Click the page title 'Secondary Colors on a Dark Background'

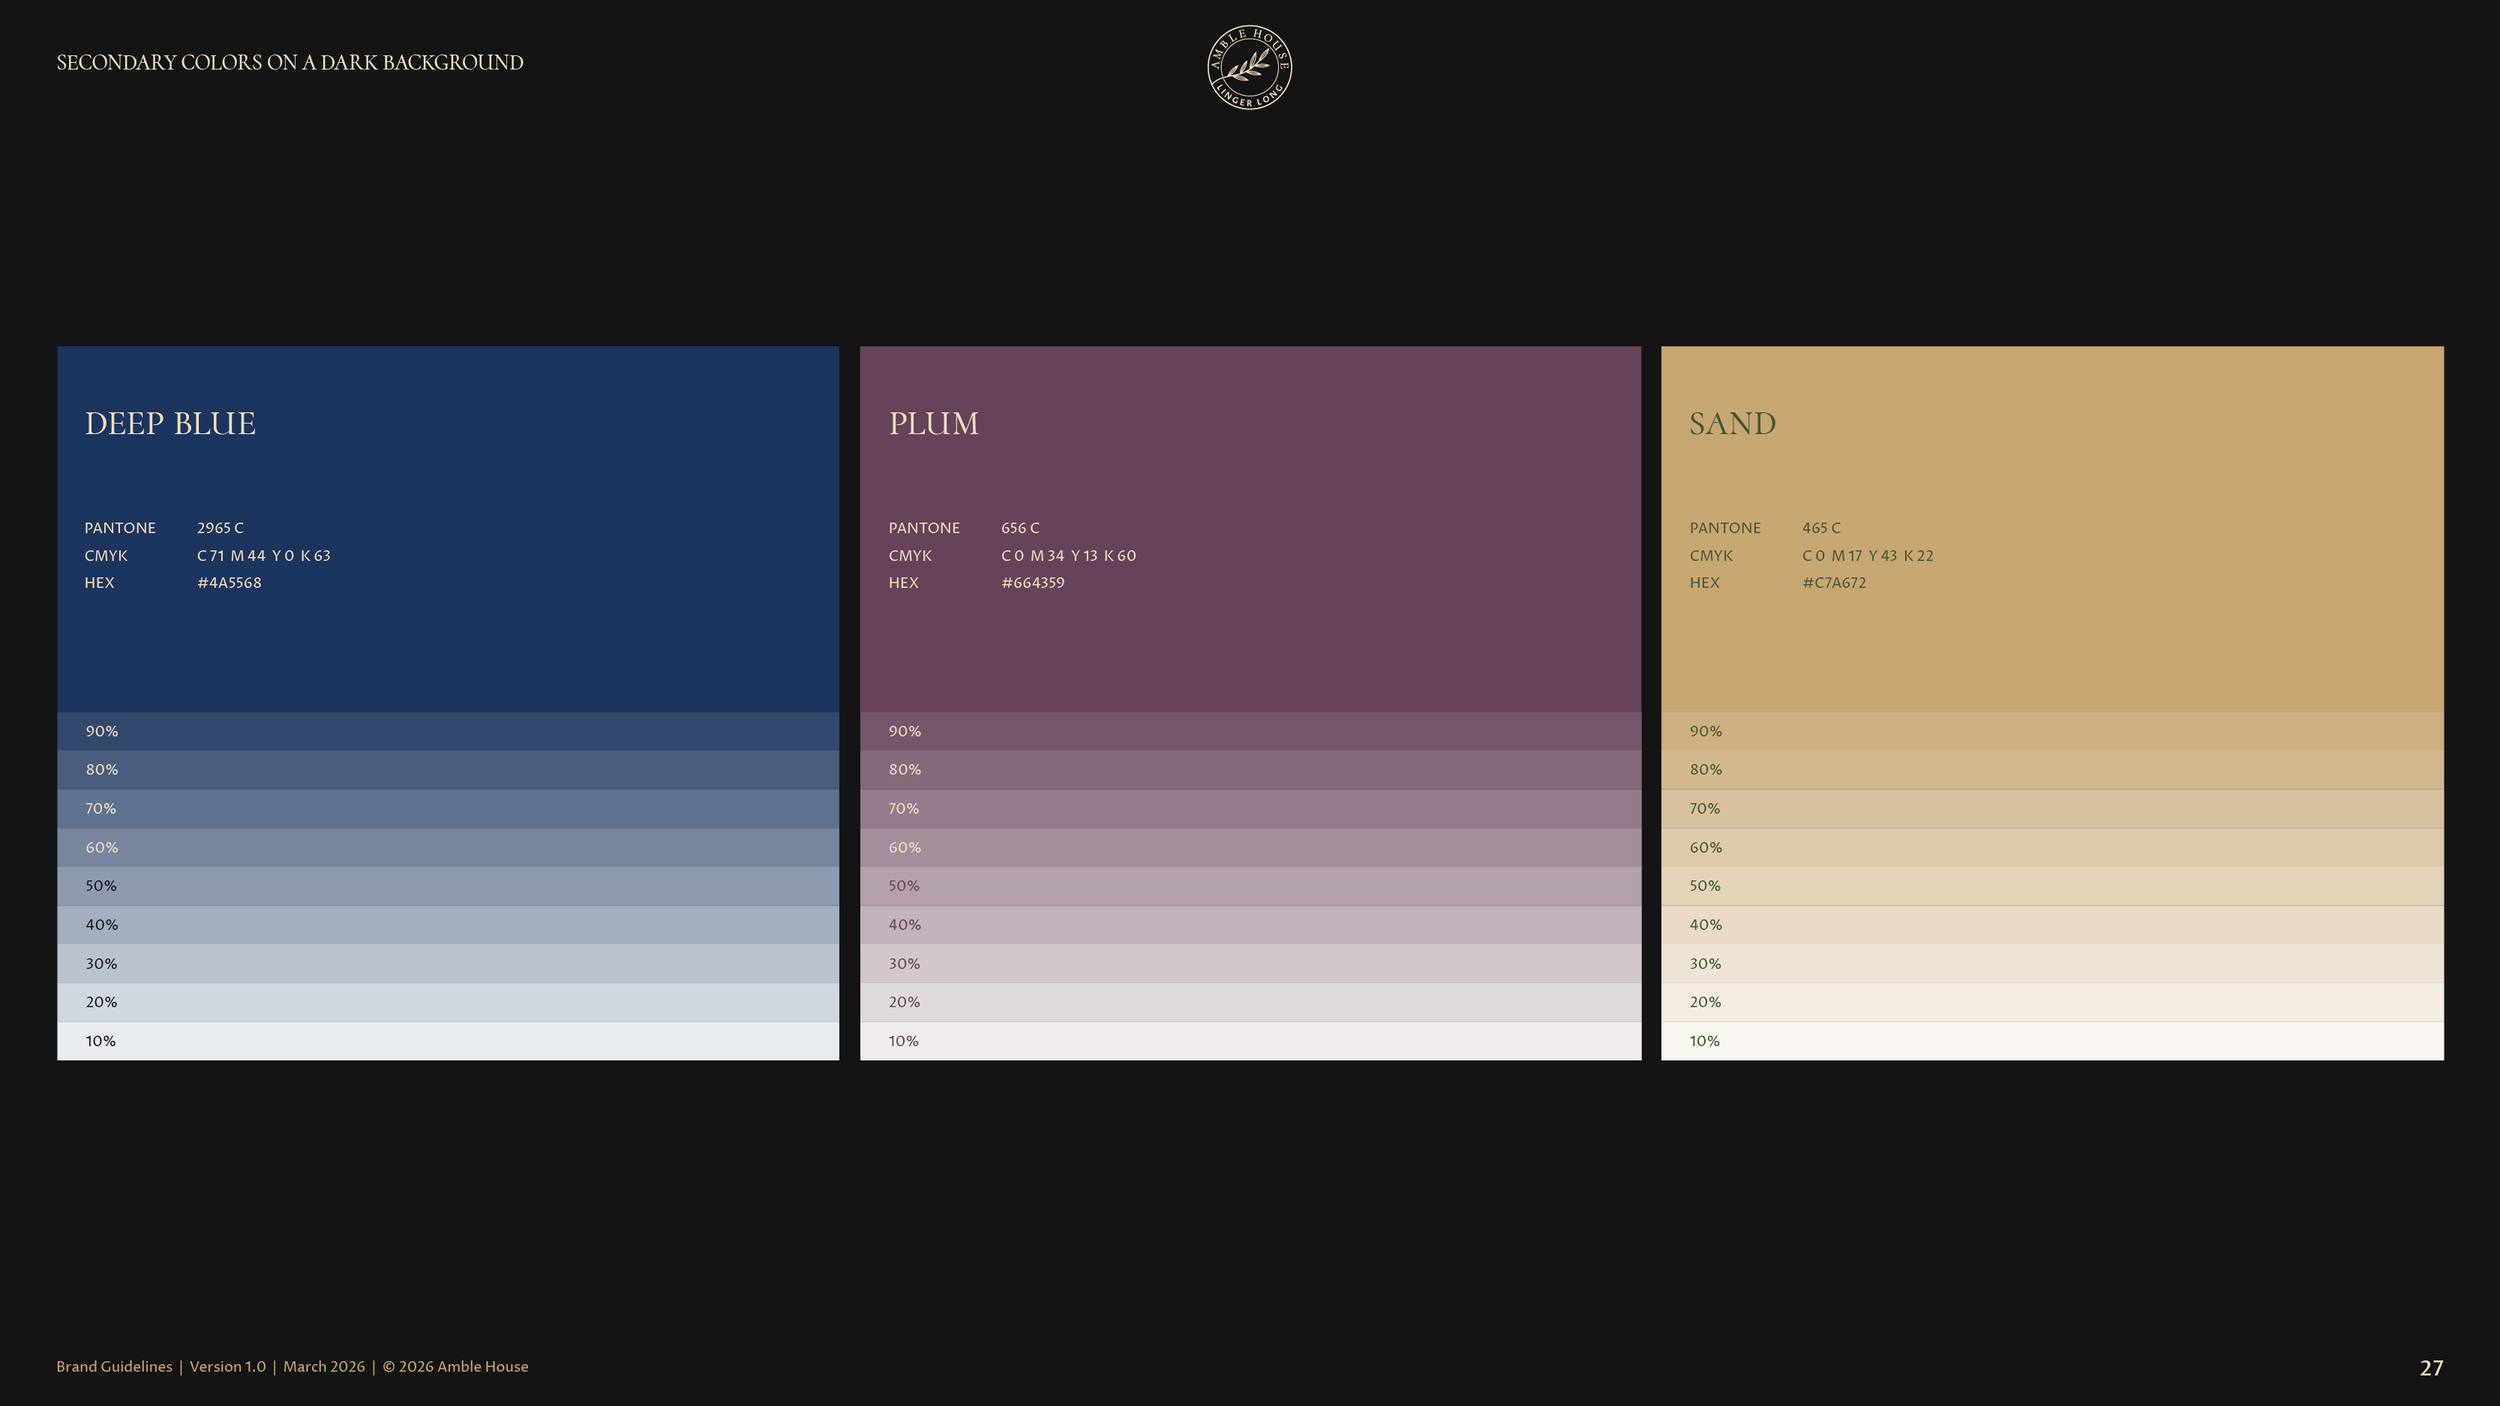(x=290, y=62)
